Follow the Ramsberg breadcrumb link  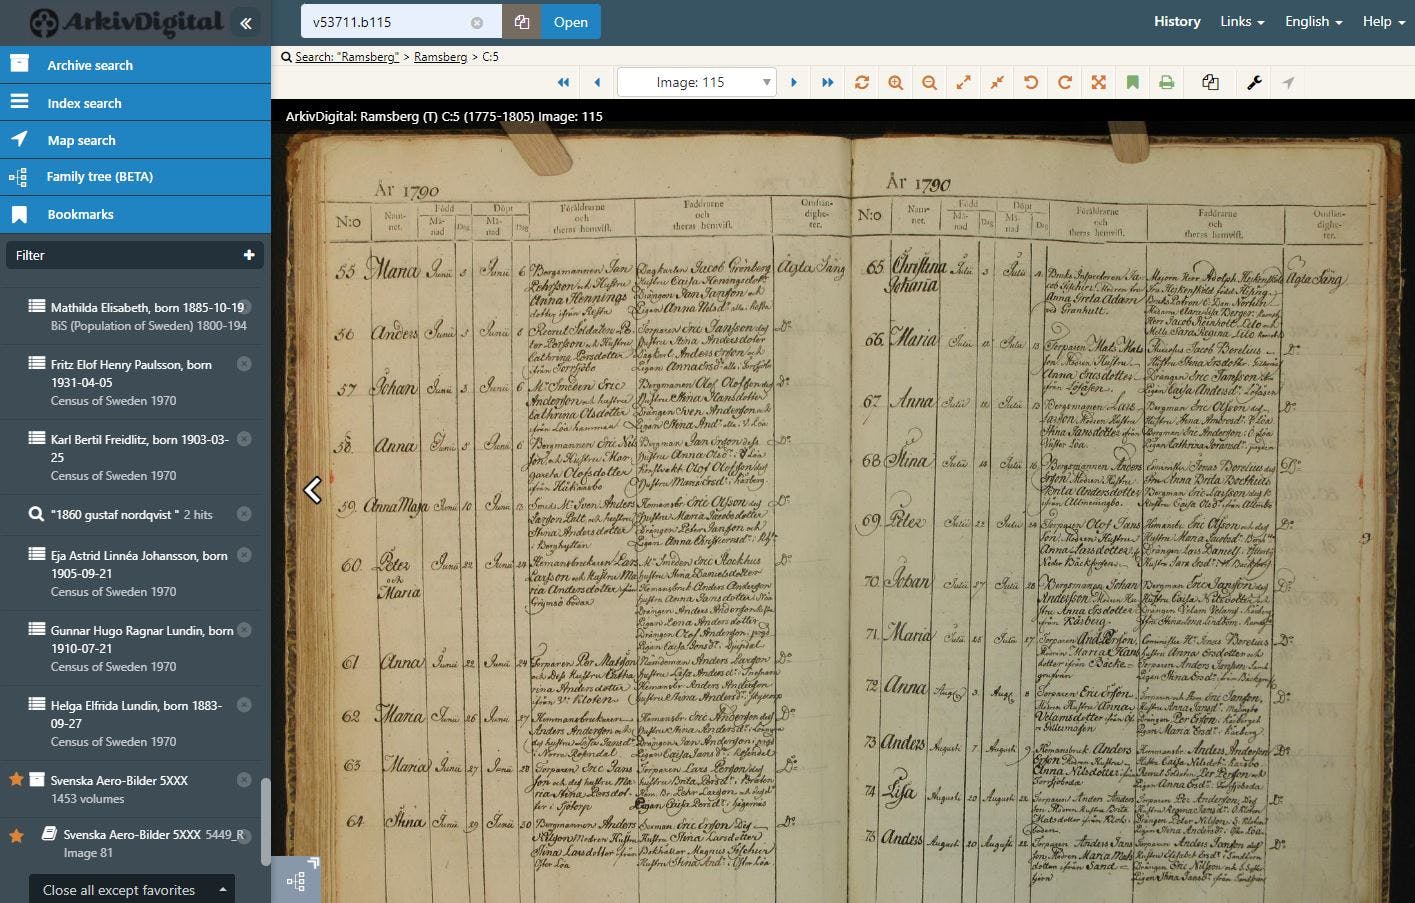coord(440,57)
